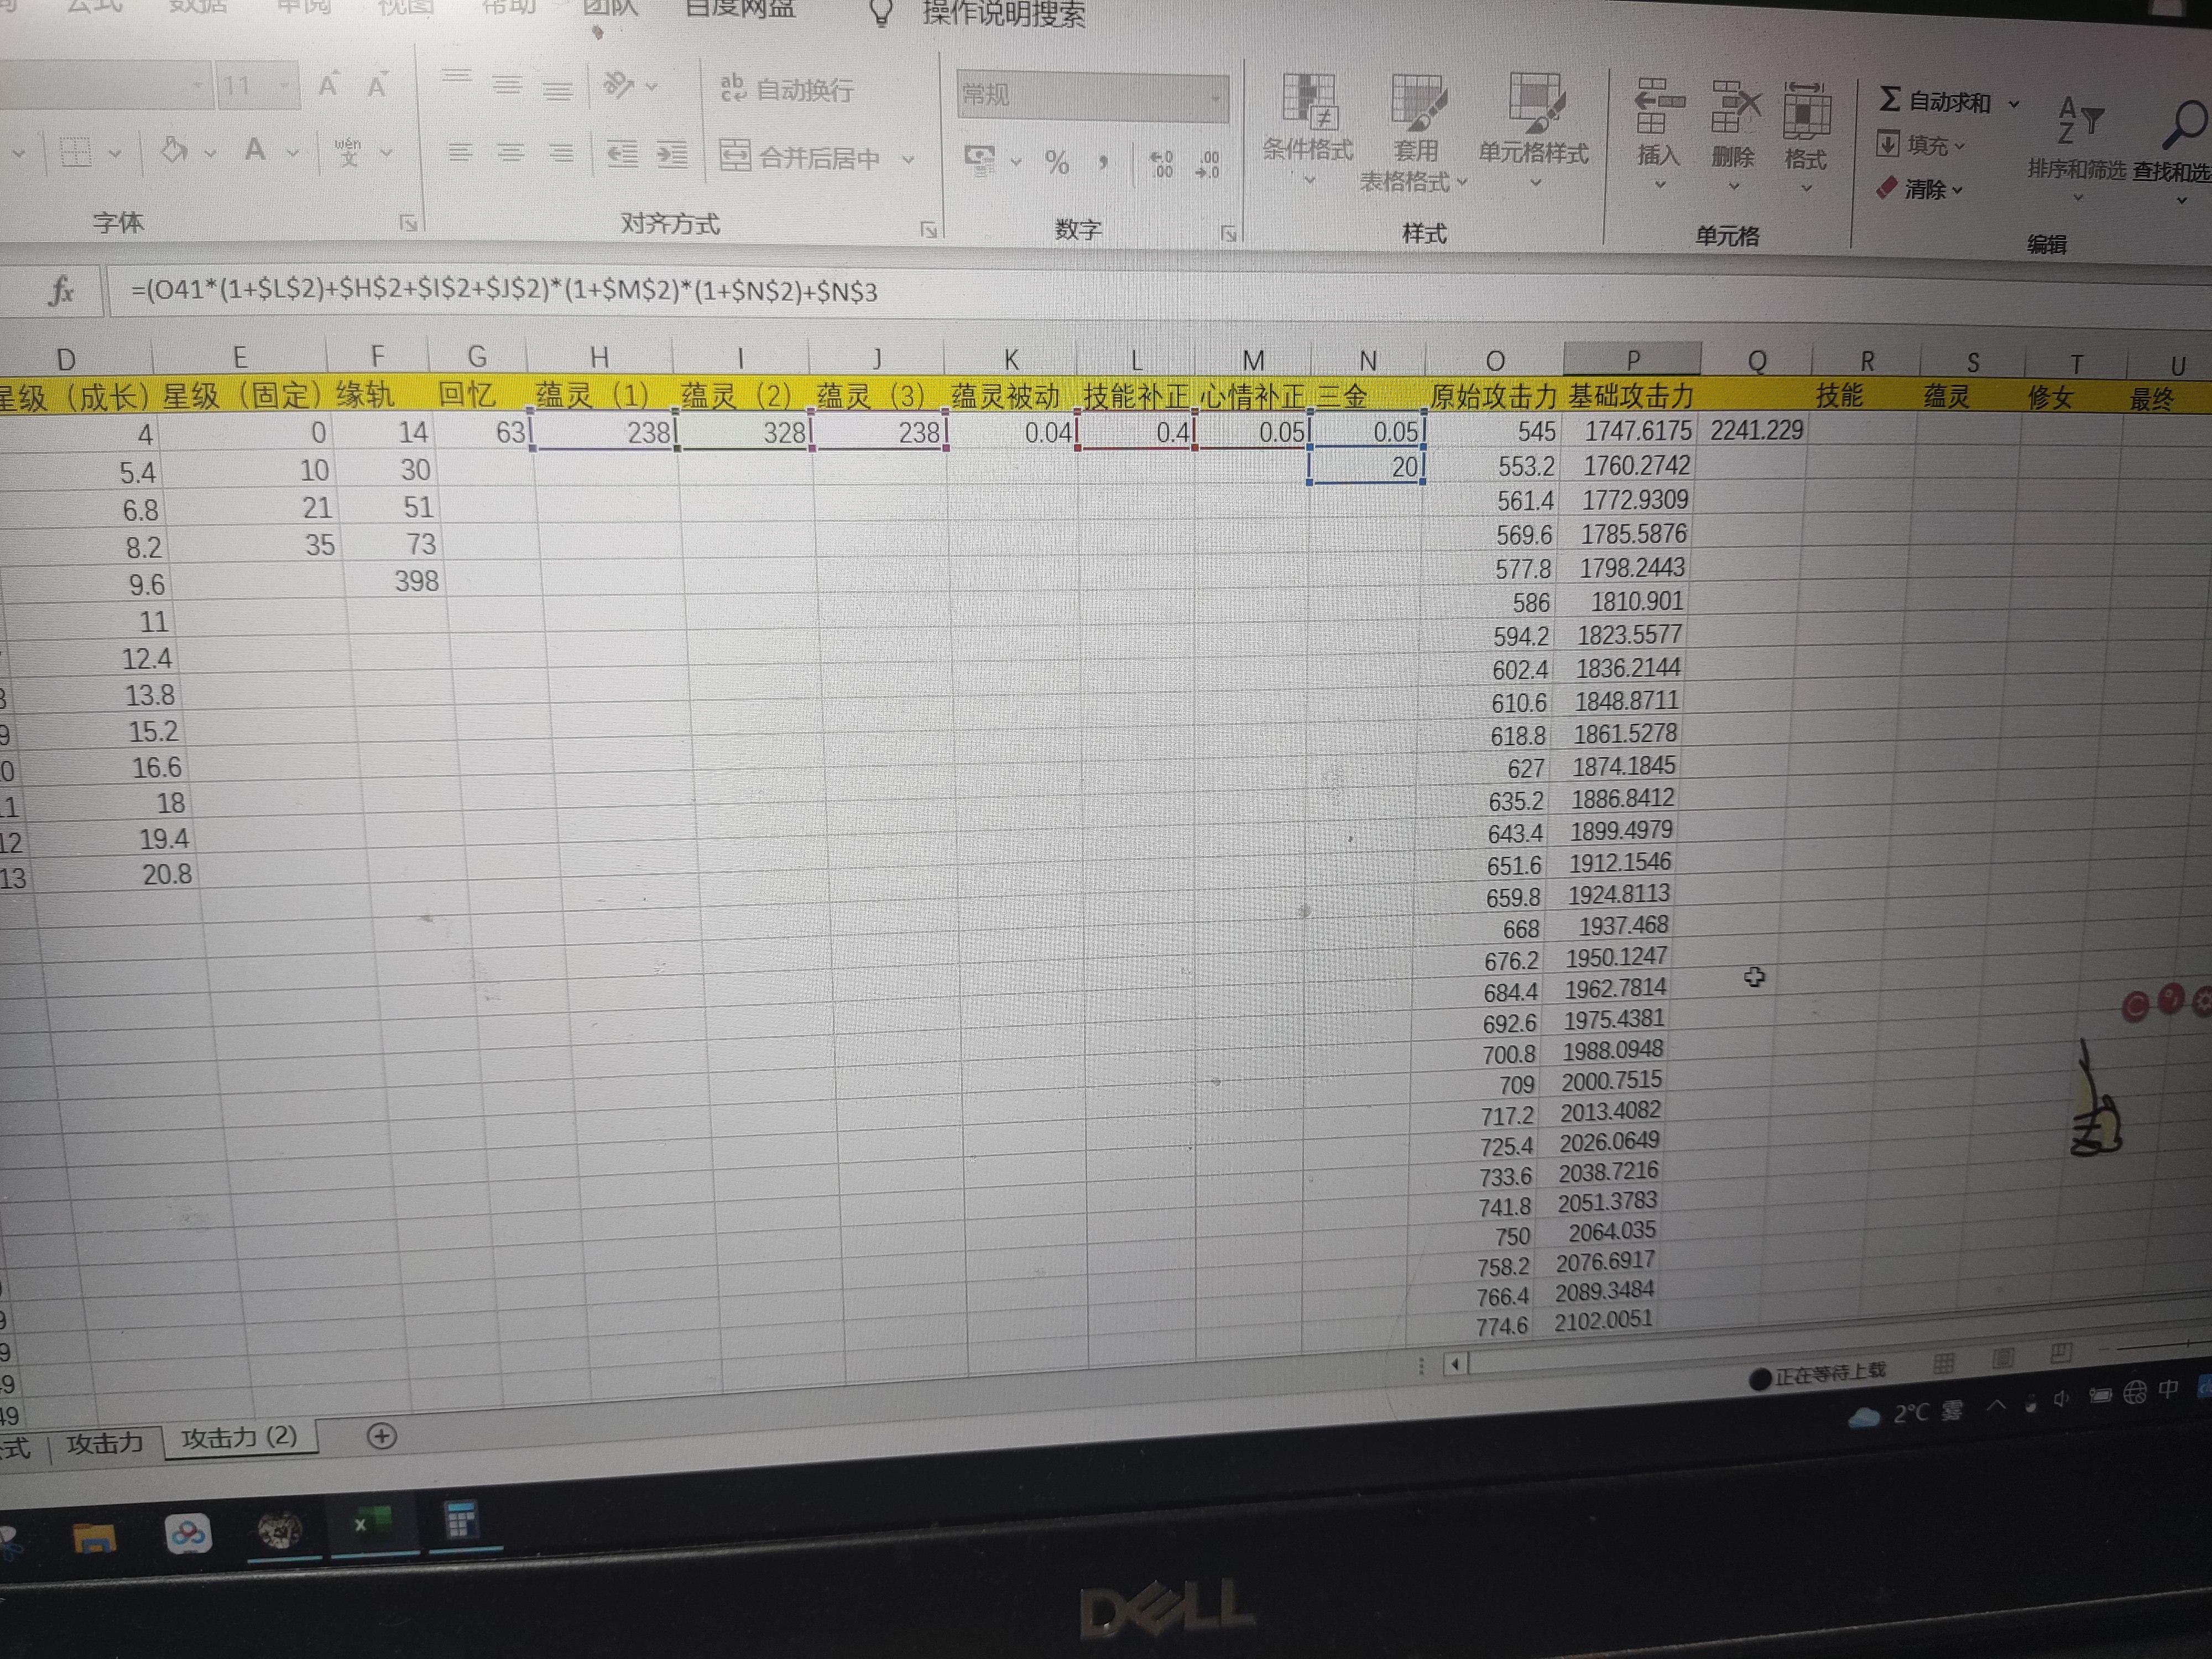Image resolution: width=2212 pixels, height=1659 pixels.
Task: Click the formula bar text
Action: click(504, 291)
